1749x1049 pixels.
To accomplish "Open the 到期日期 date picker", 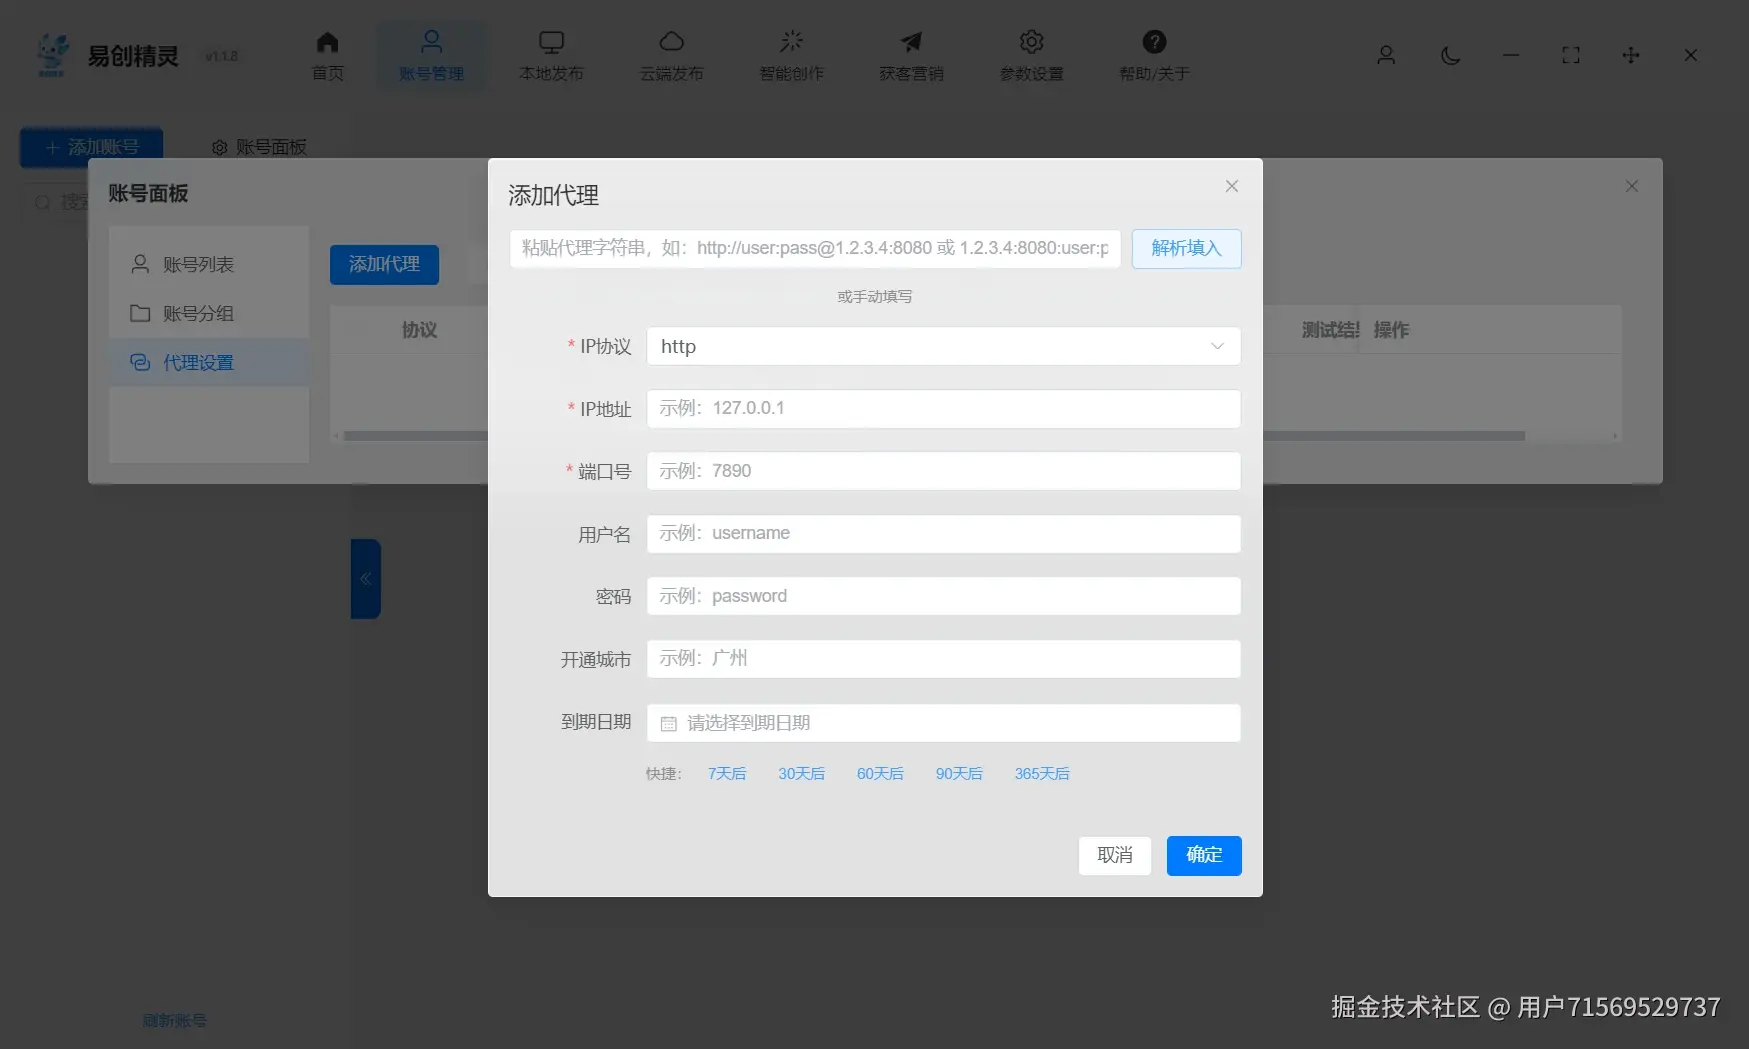I will coord(943,722).
